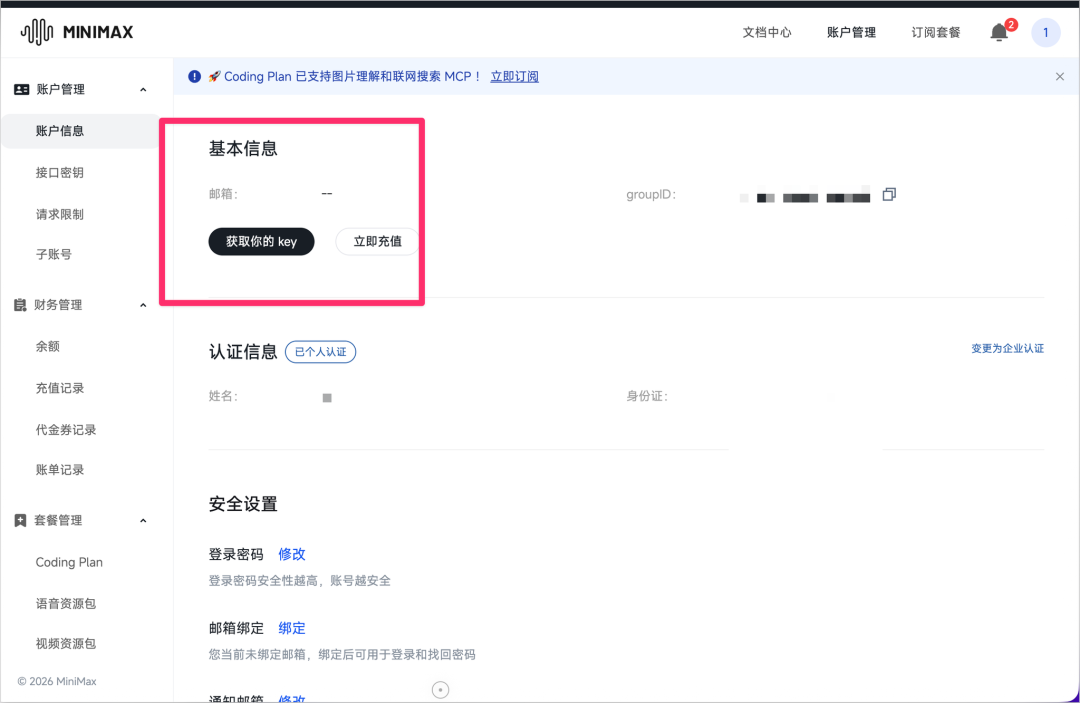The height and width of the screenshot is (703, 1080).
Task: Open the notification bell icon
Action: tap(998, 32)
